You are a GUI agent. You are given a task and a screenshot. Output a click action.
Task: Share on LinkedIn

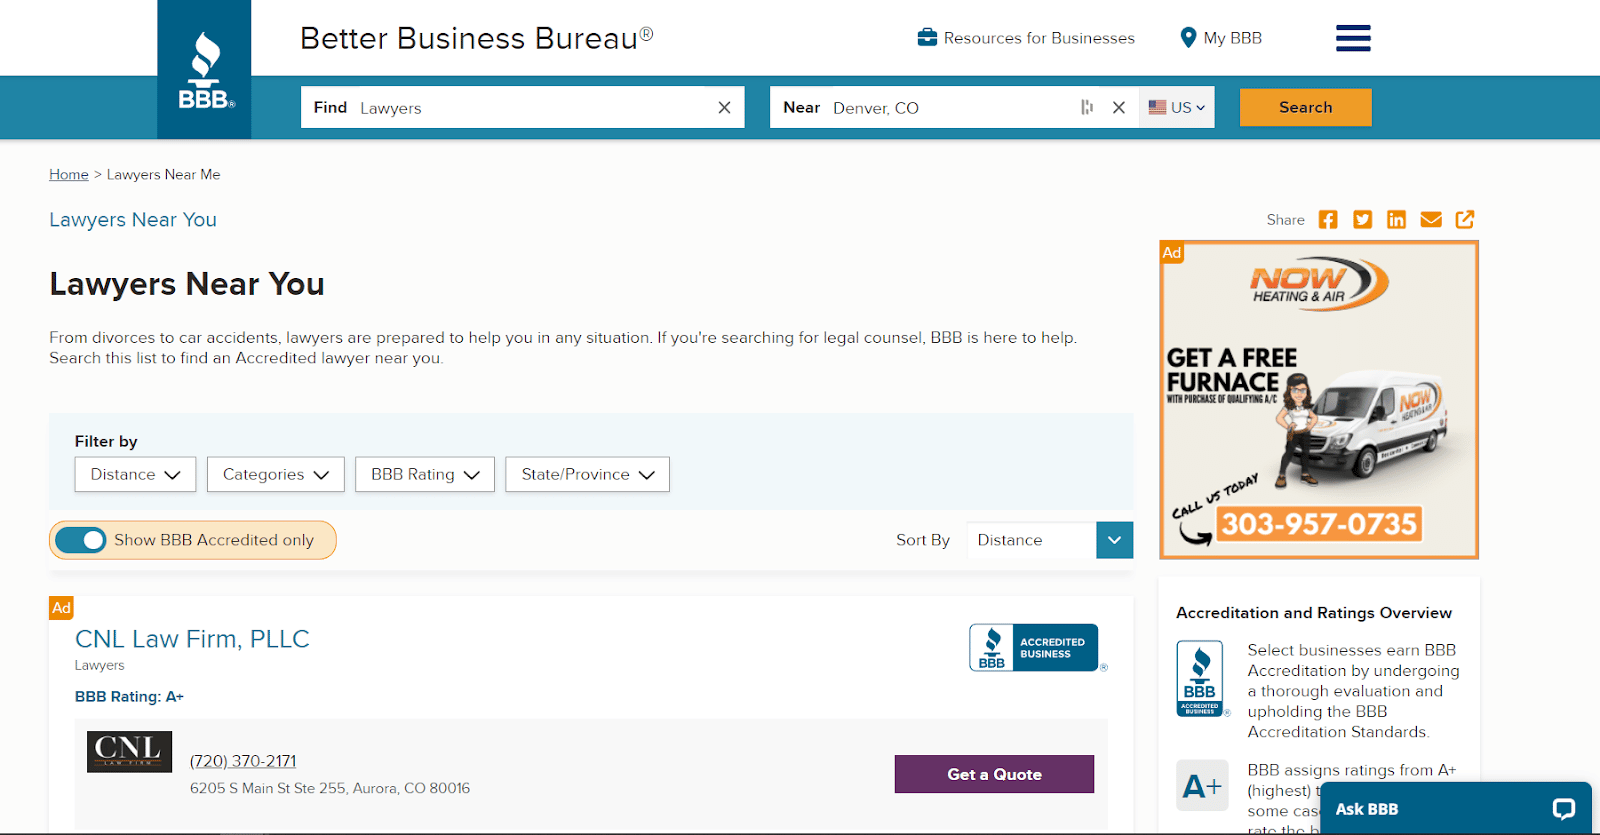(x=1396, y=220)
